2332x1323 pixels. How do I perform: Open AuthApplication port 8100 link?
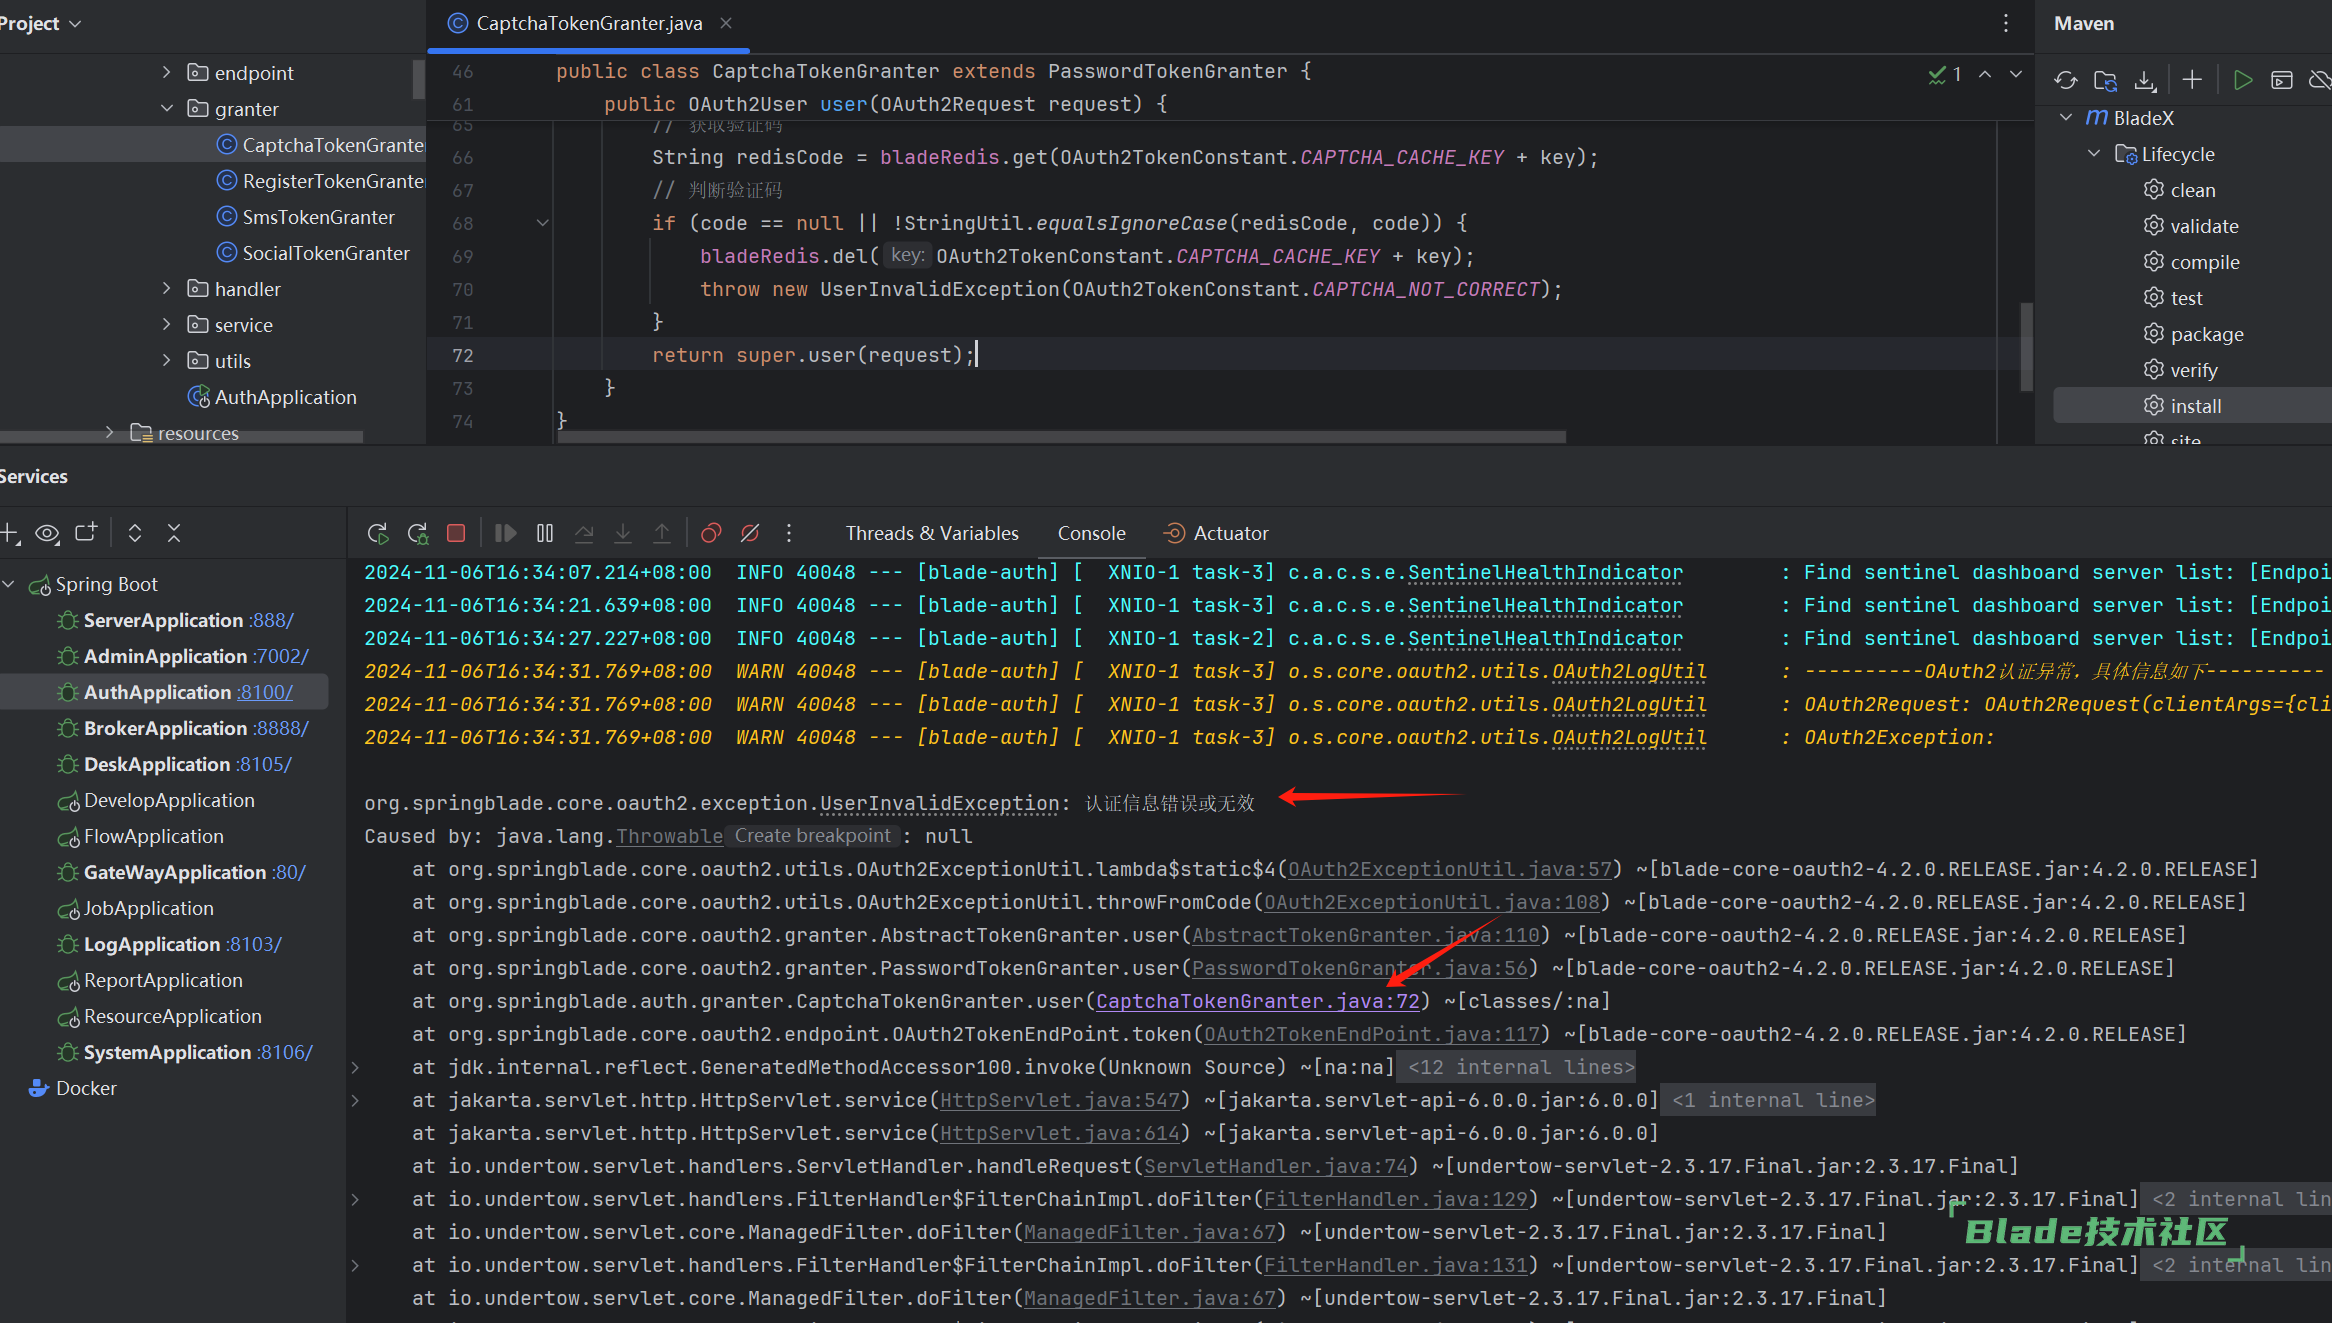265,692
